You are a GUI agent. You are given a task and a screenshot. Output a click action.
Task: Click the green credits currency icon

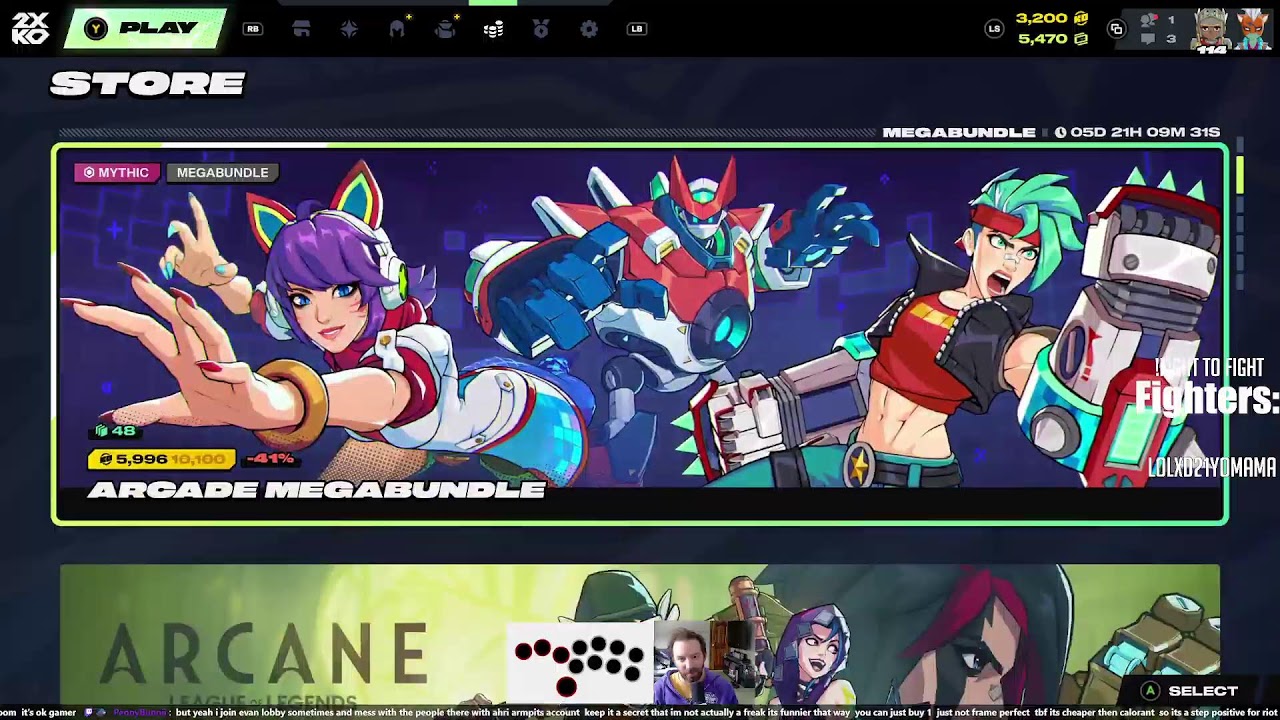[x=1080, y=39]
